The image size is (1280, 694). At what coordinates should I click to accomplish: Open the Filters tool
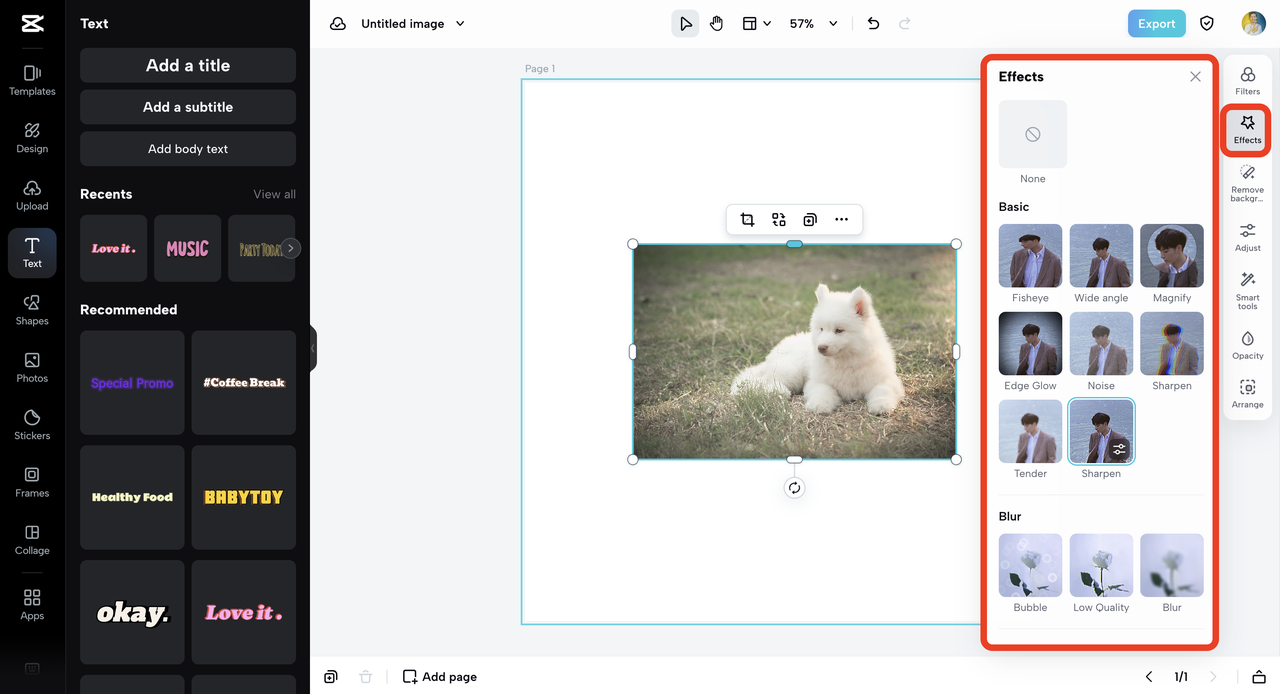click(x=1247, y=81)
